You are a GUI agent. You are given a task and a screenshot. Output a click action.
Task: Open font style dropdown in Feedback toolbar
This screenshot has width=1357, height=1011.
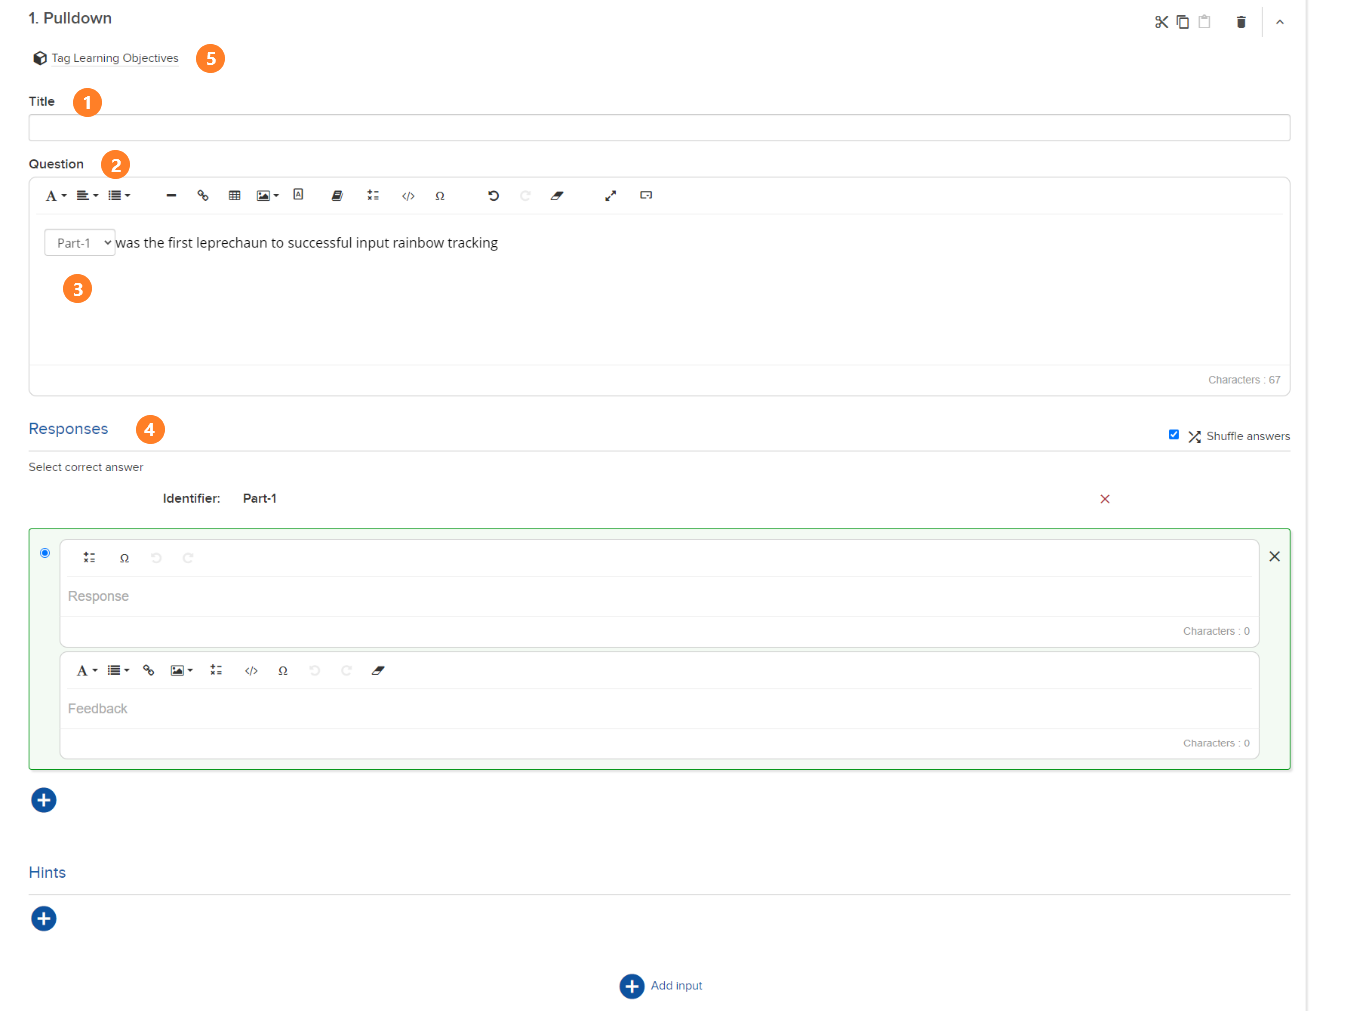coord(87,671)
